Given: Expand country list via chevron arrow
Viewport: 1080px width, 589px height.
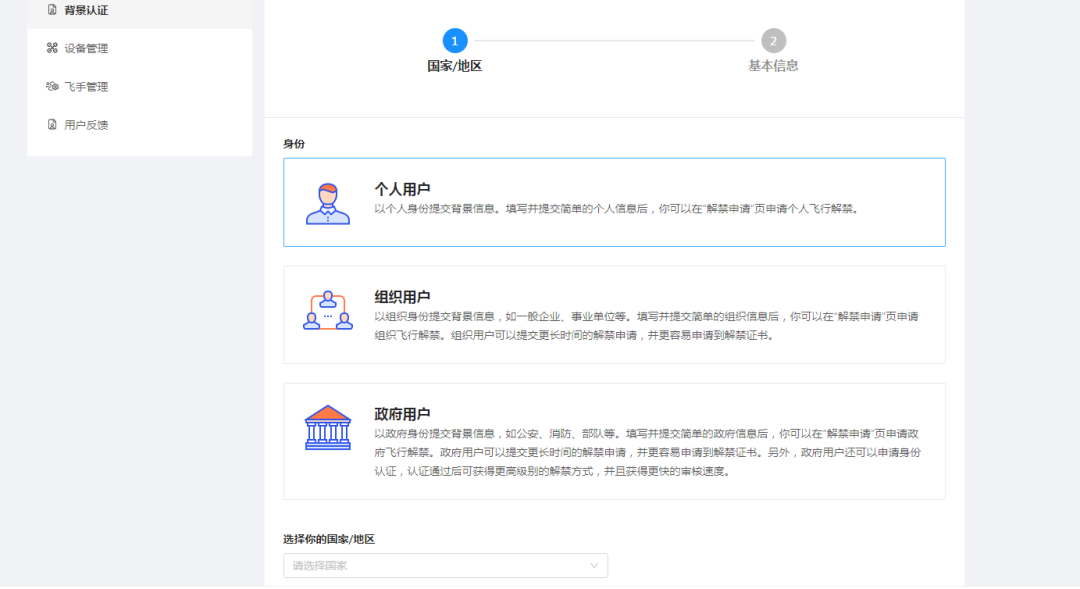Looking at the screenshot, I should pos(594,566).
